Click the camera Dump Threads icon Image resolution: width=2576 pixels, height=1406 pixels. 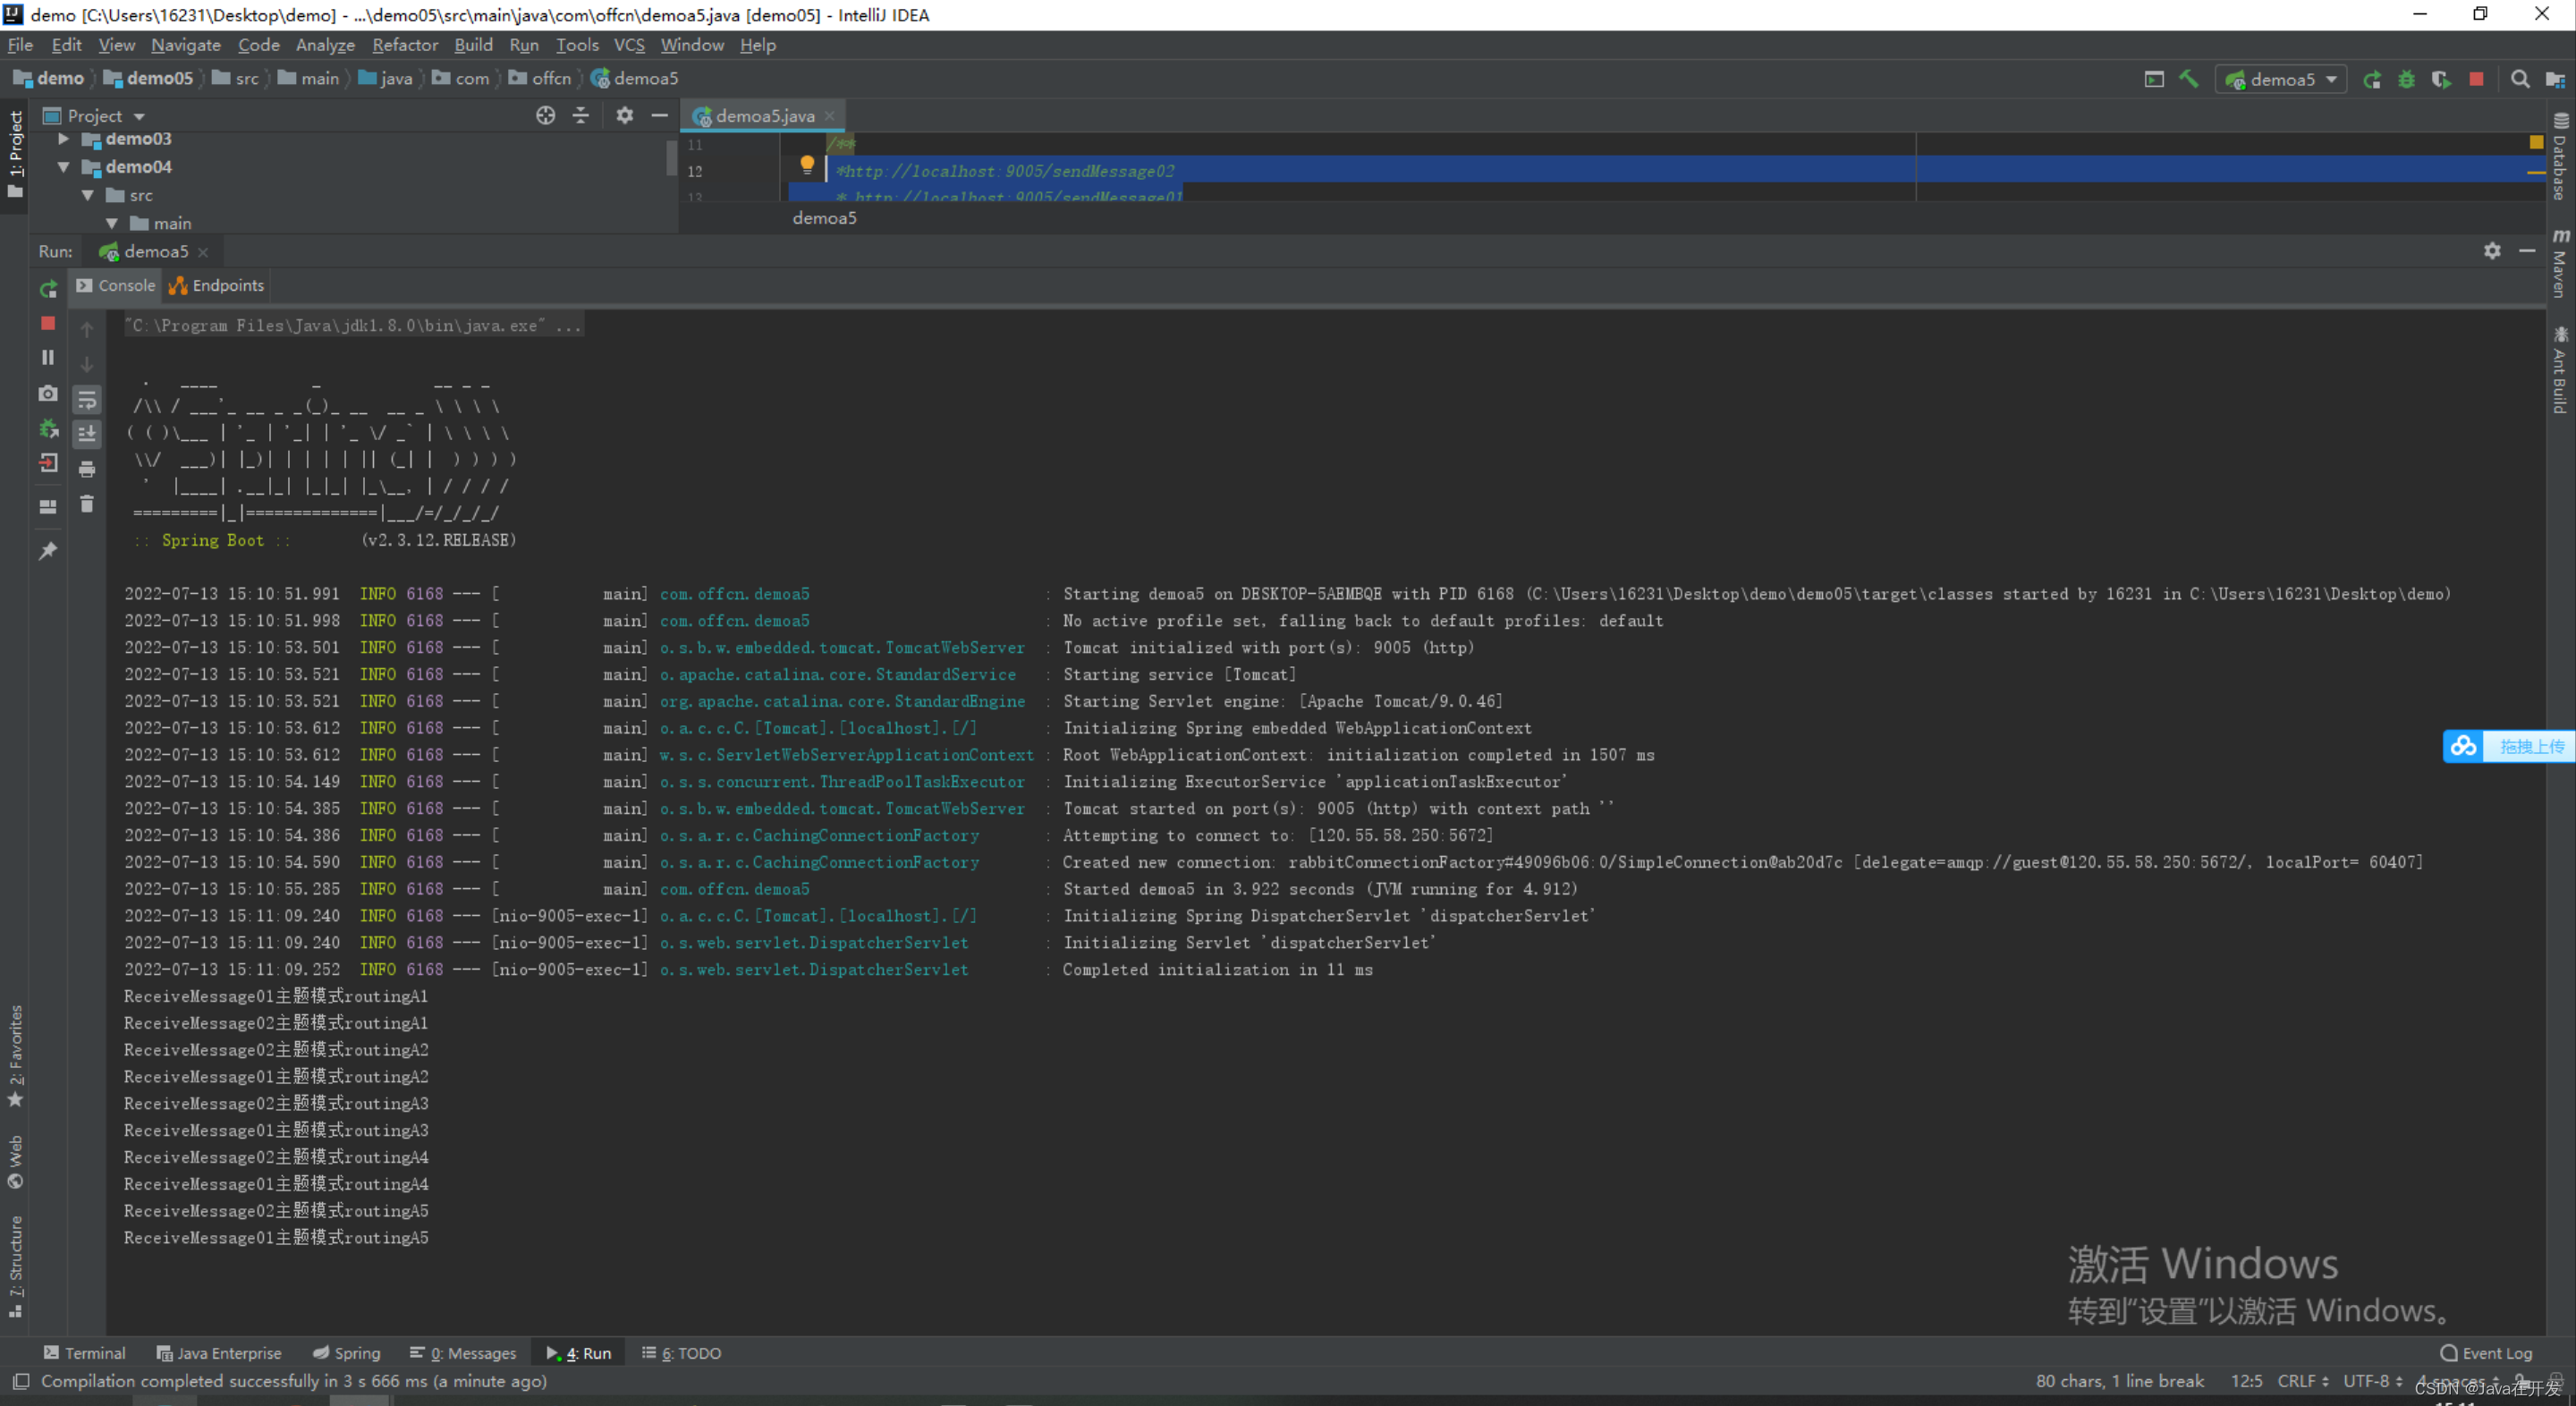tap(48, 393)
